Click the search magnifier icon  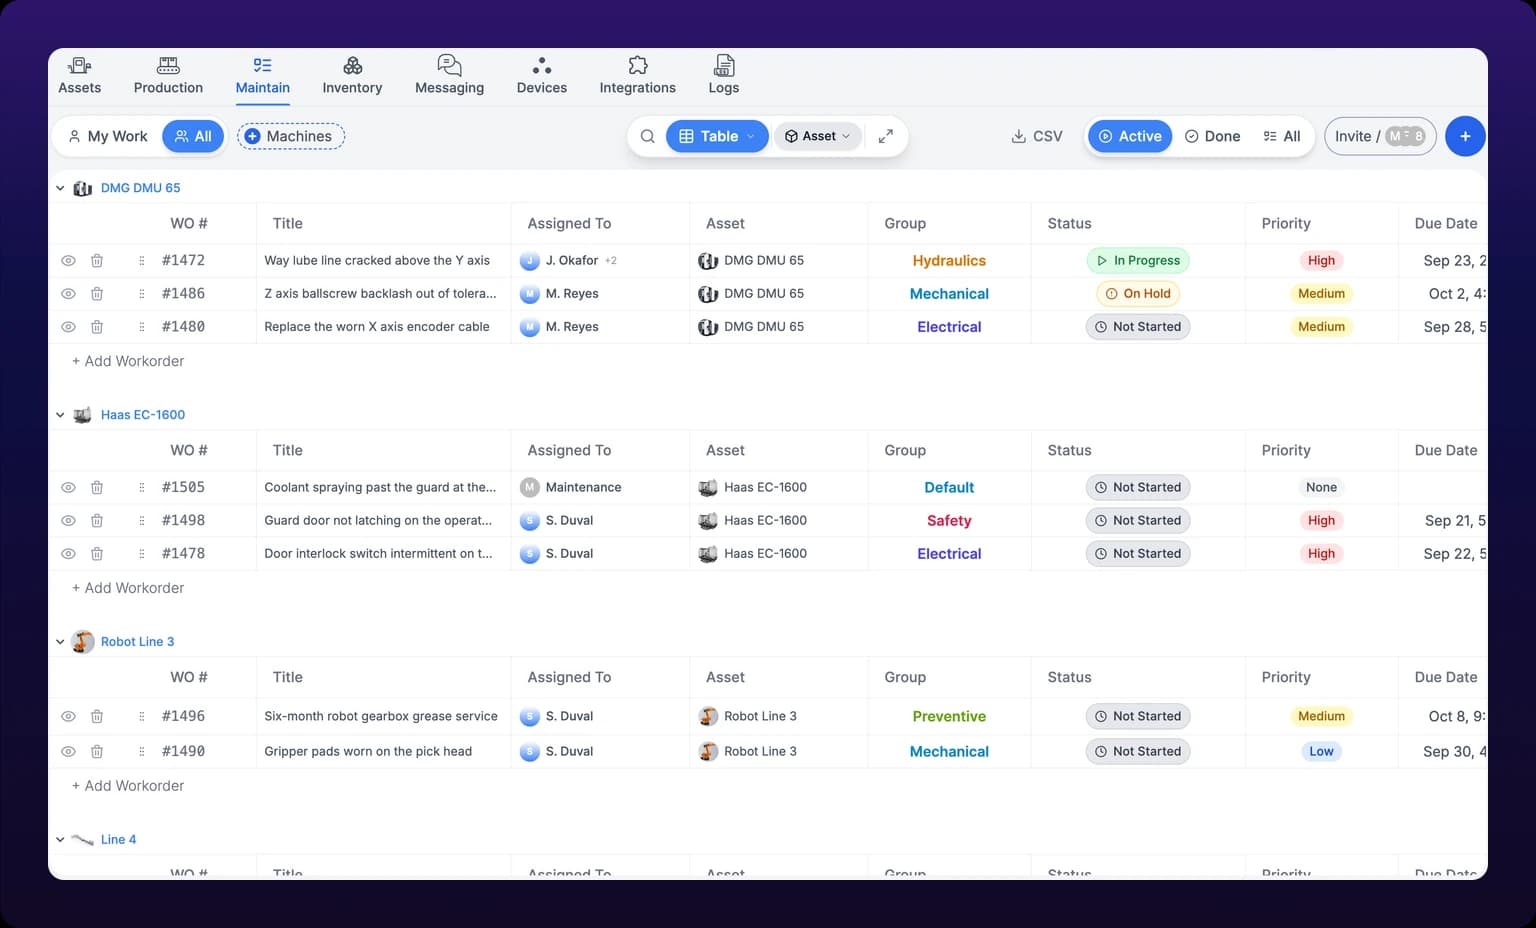coord(648,136)
